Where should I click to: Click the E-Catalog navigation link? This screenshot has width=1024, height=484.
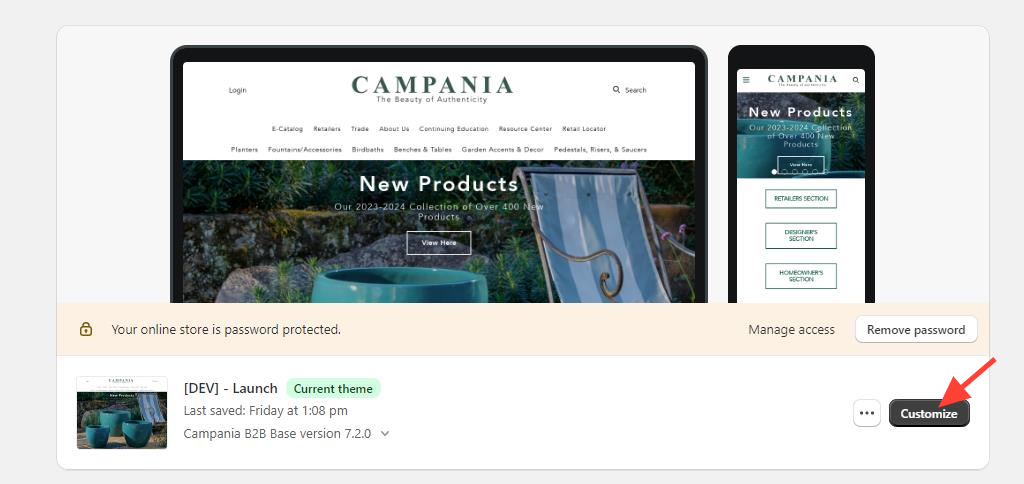(287, 129)
